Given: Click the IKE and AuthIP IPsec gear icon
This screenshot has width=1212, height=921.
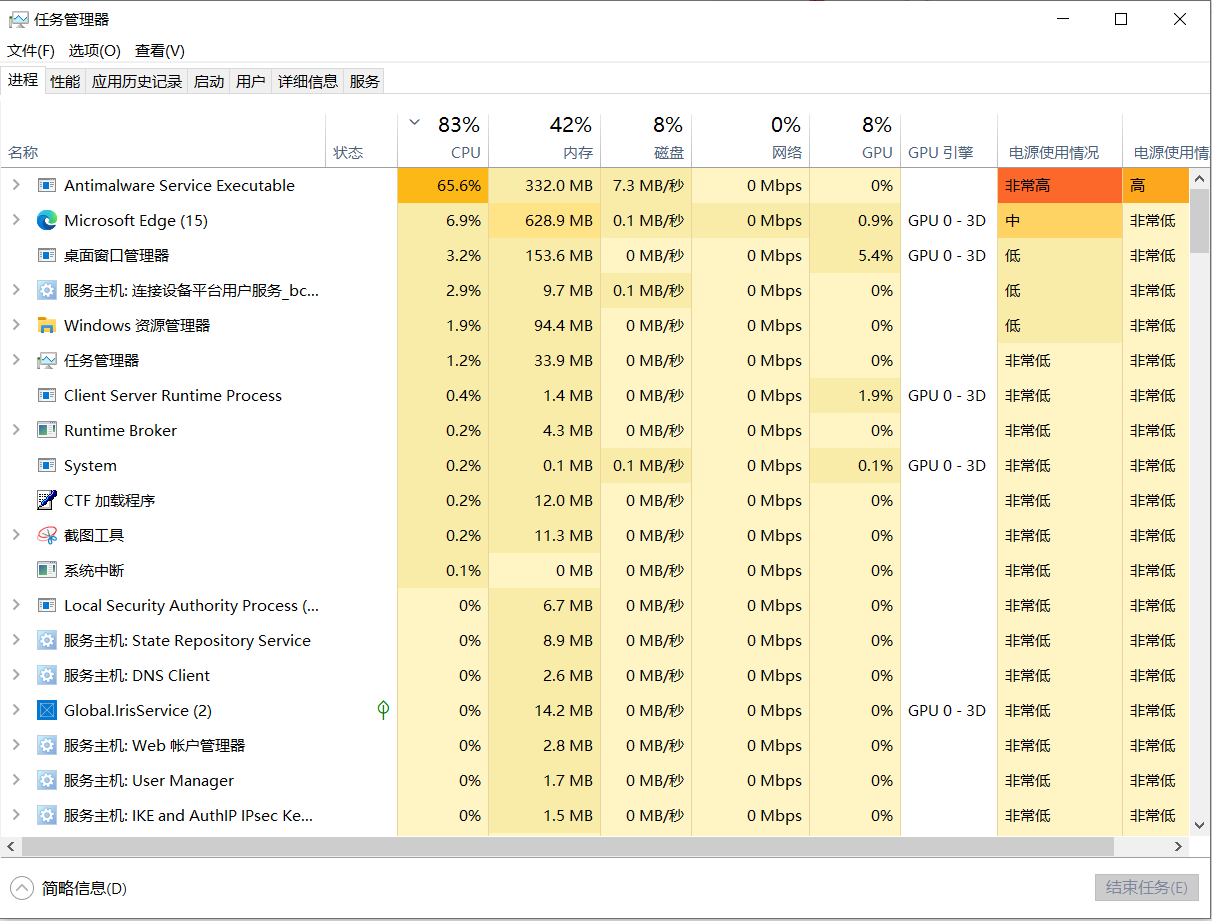Looking at the screenshot, I should pyautogui.click(x=46, y=815).
